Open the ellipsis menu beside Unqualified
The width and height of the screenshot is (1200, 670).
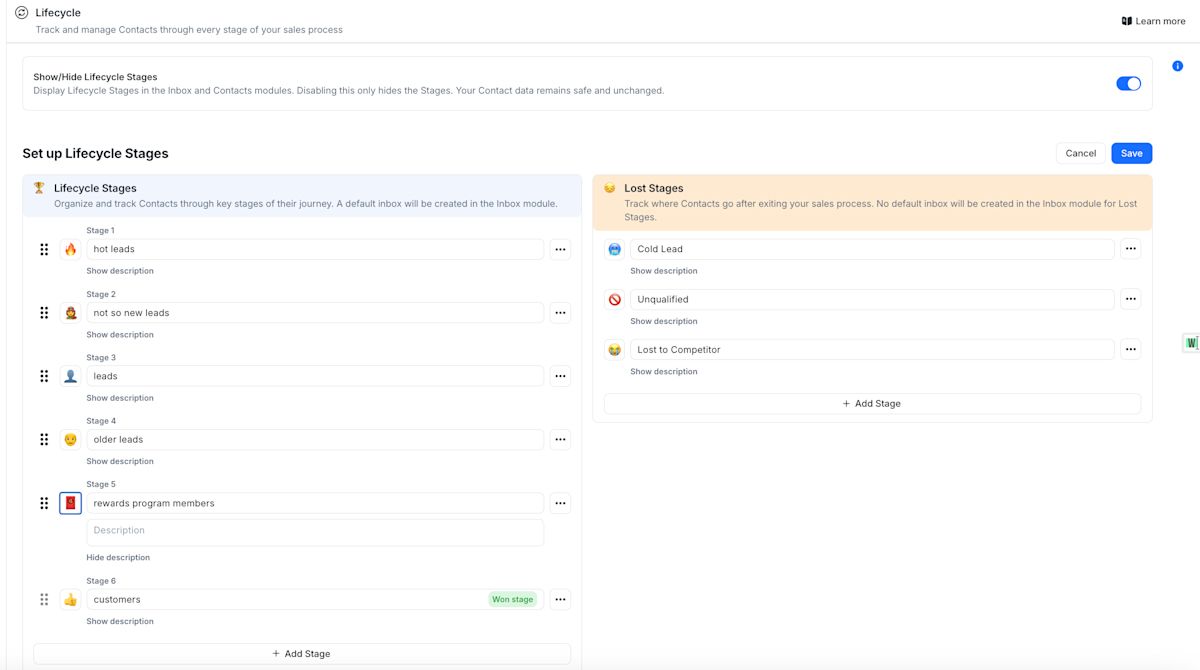tap(1130, 298)
